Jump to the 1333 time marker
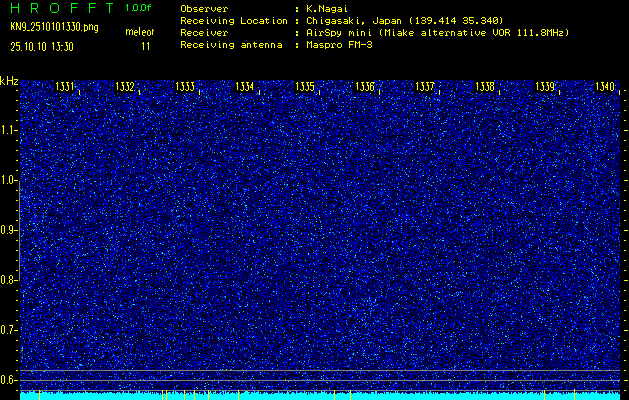The width and height of the screenshot is (629, 400). click(184, 88)
